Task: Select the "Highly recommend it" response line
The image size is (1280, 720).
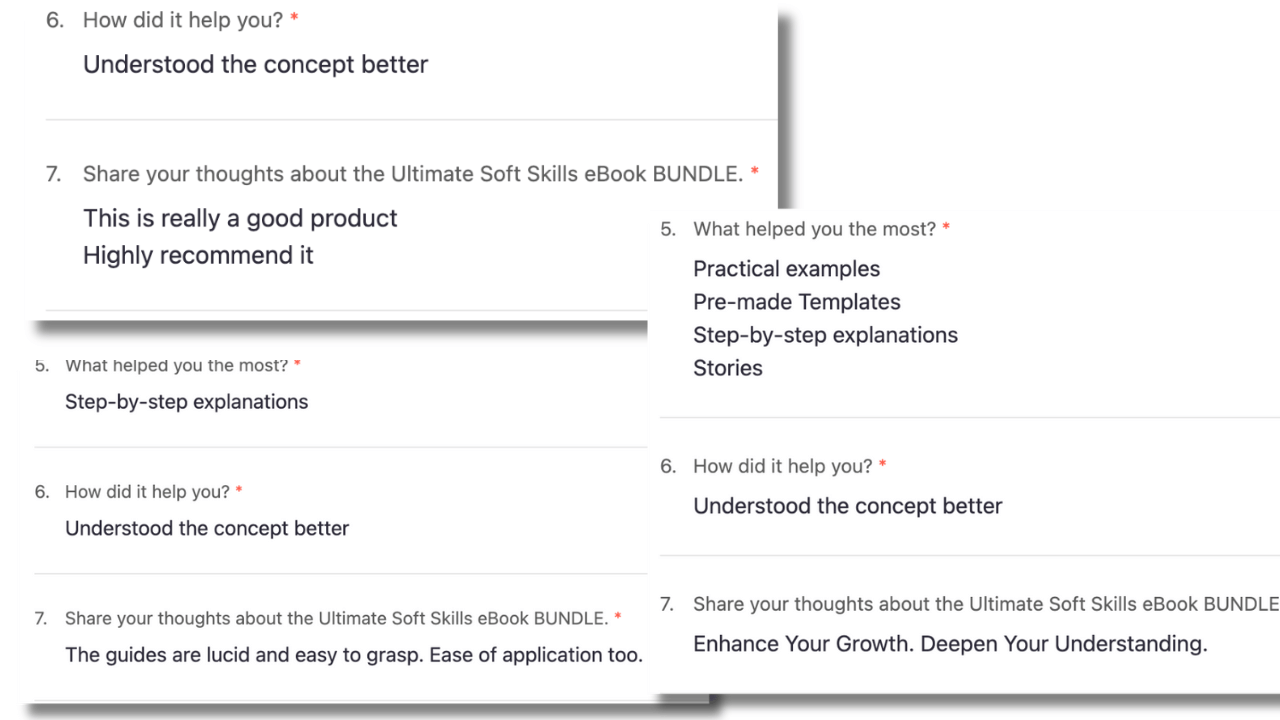Action: (198, 255)
